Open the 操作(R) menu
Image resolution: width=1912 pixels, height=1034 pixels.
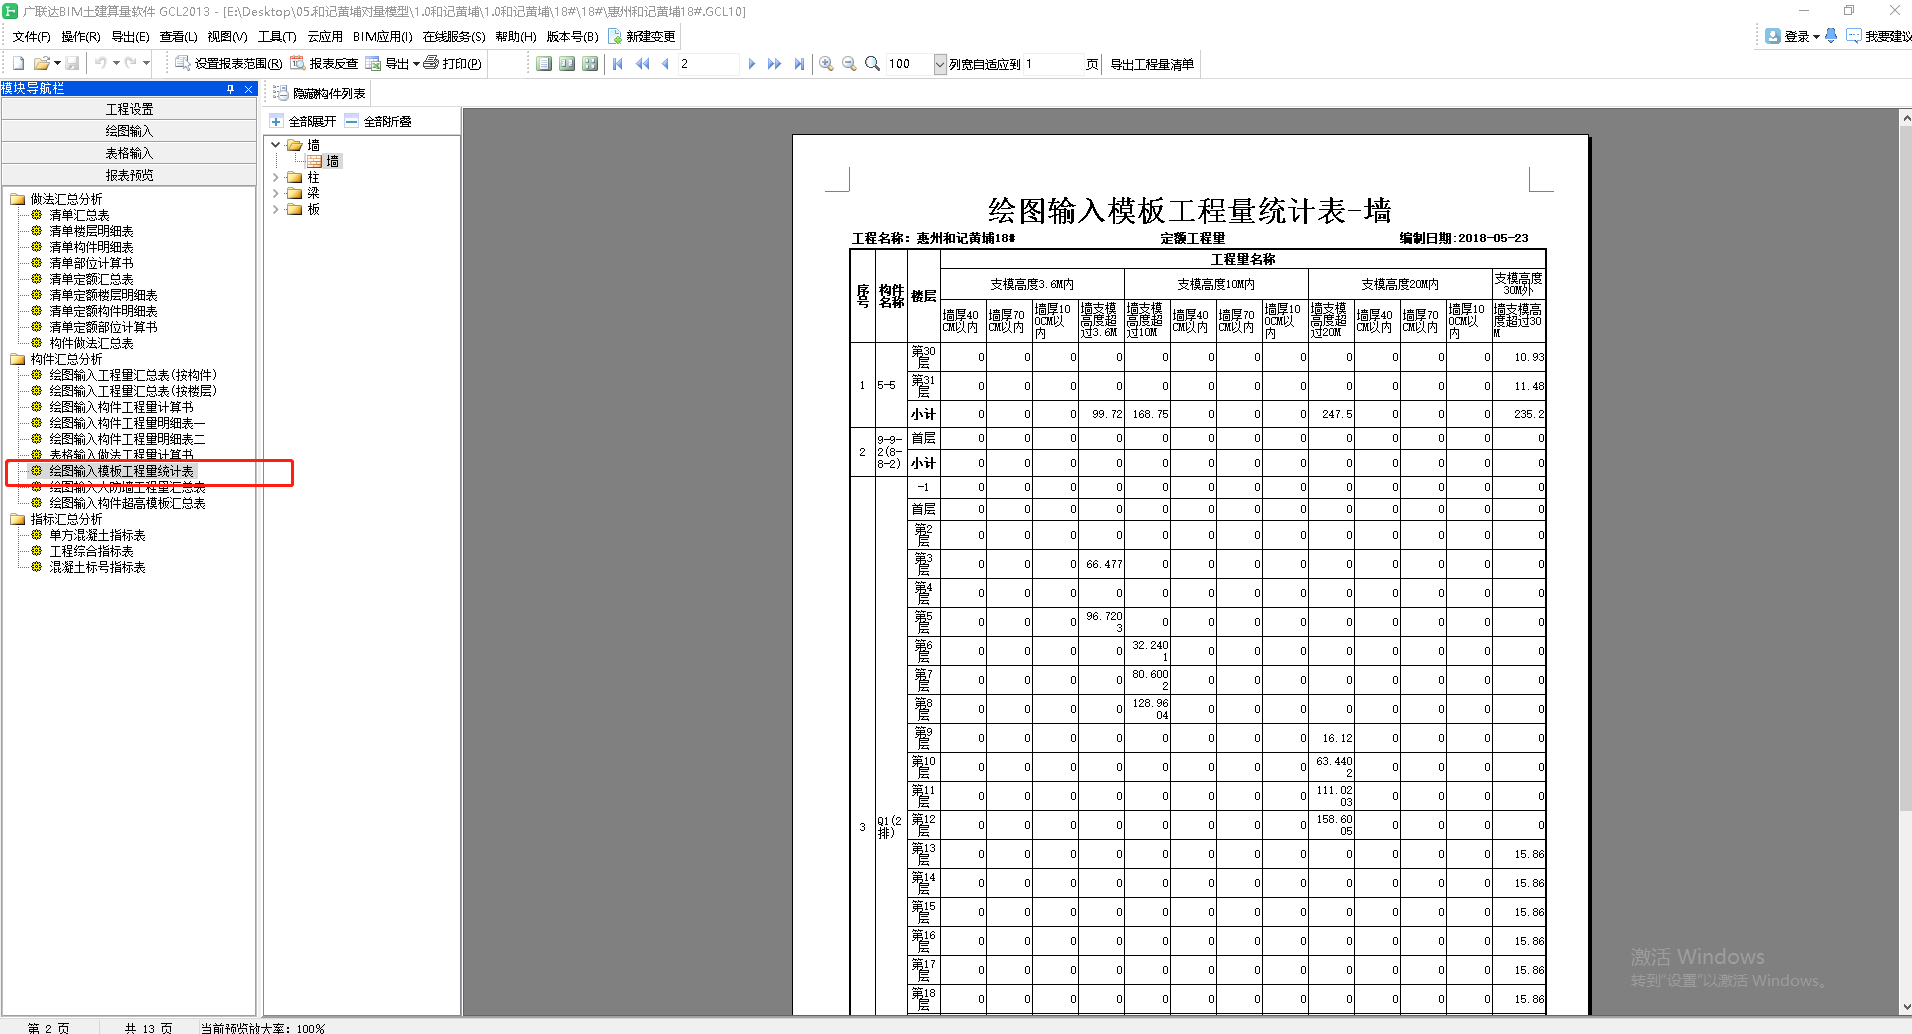point(80,36)
